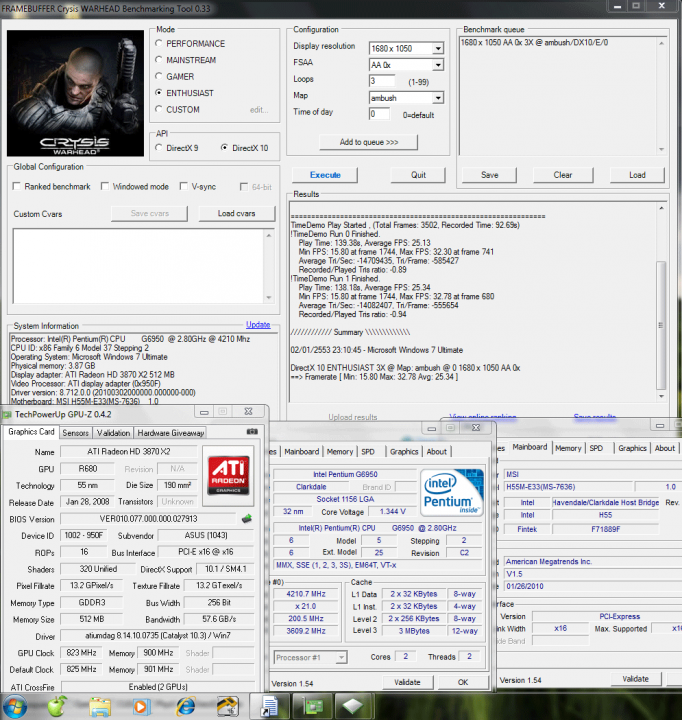Open GPU-Z Graphics Card tab
The width and height of the screenshot is (682, 720).
point(31,432)
